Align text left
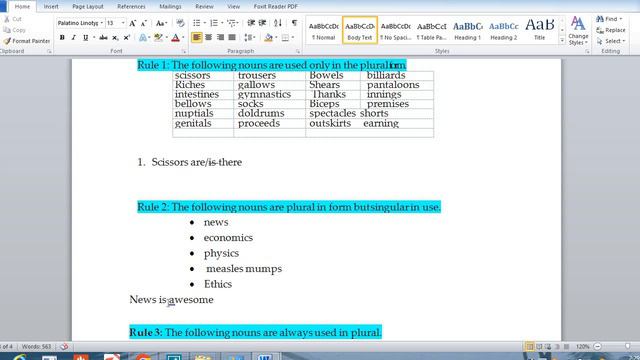 [197, 38]
